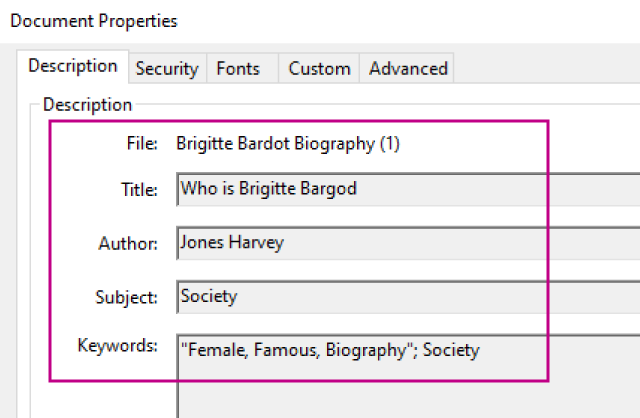Click the "(1)" suffix in the file name

389,144
